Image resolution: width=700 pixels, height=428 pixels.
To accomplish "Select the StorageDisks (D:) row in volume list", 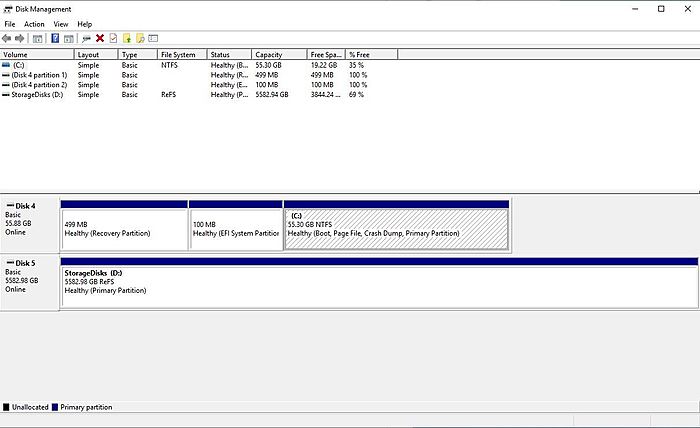I will click(33, 94).
